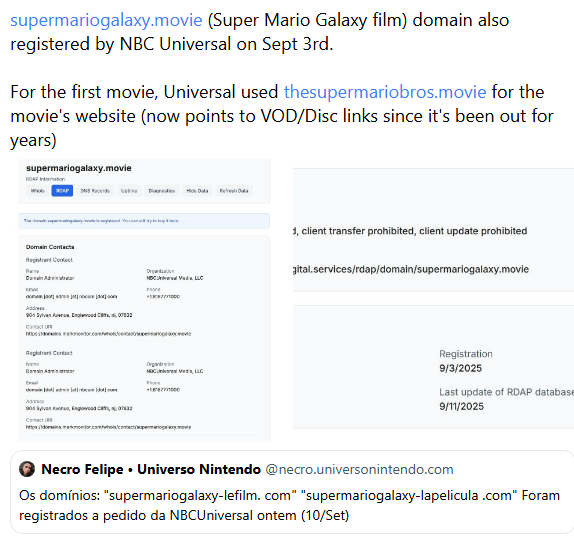Click the blue domain-registered notice banner
The image size is (574, 537).
144,221
